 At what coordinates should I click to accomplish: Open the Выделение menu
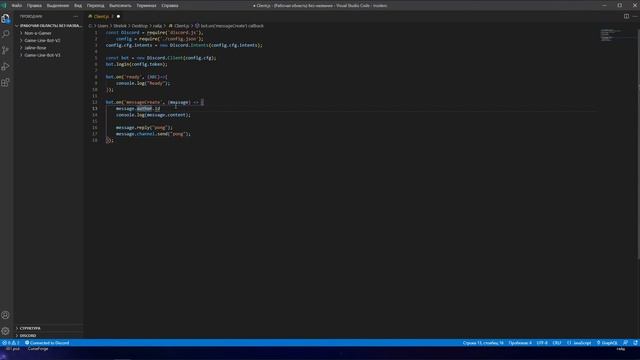58,6
